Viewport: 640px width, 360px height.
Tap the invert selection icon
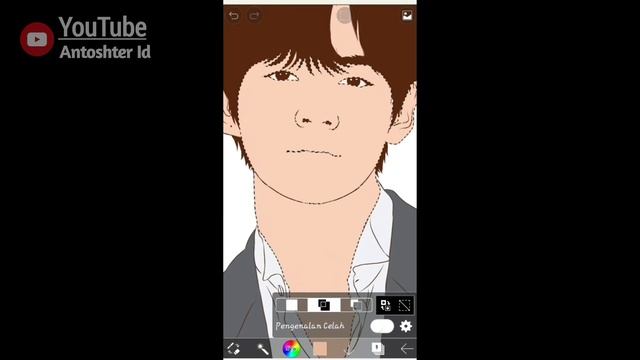385,305
